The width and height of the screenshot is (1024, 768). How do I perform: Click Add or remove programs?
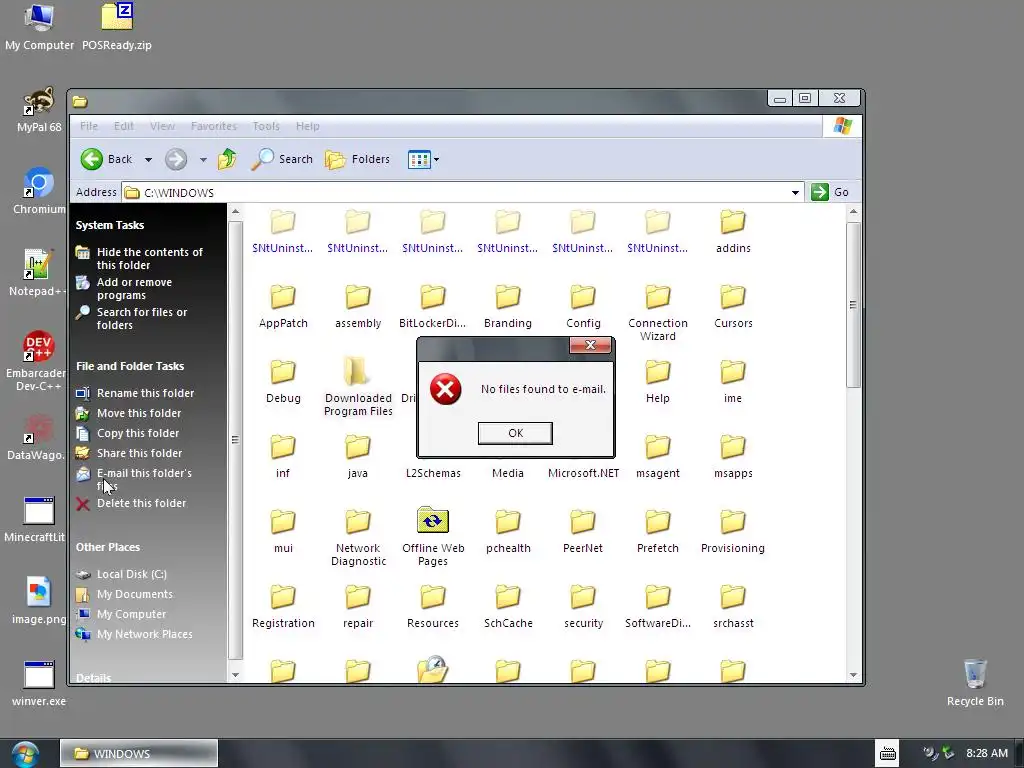tap(134, 288)
